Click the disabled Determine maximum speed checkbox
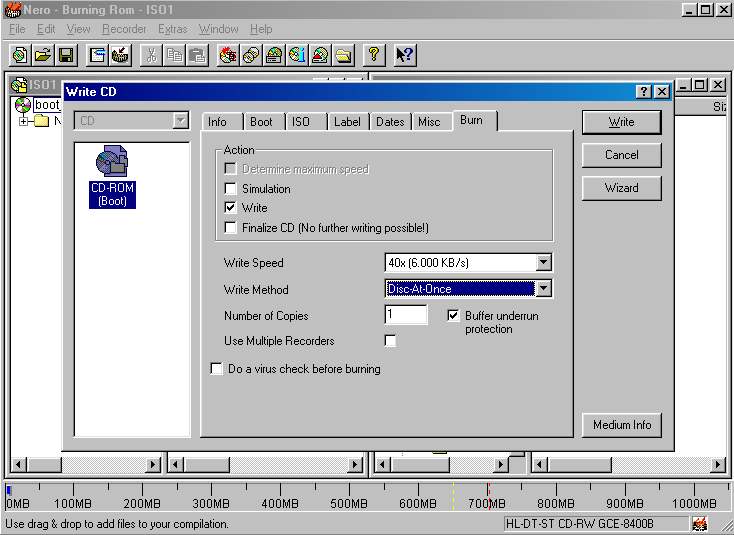The height and width of the screenshot is (535, 734). 230,169
